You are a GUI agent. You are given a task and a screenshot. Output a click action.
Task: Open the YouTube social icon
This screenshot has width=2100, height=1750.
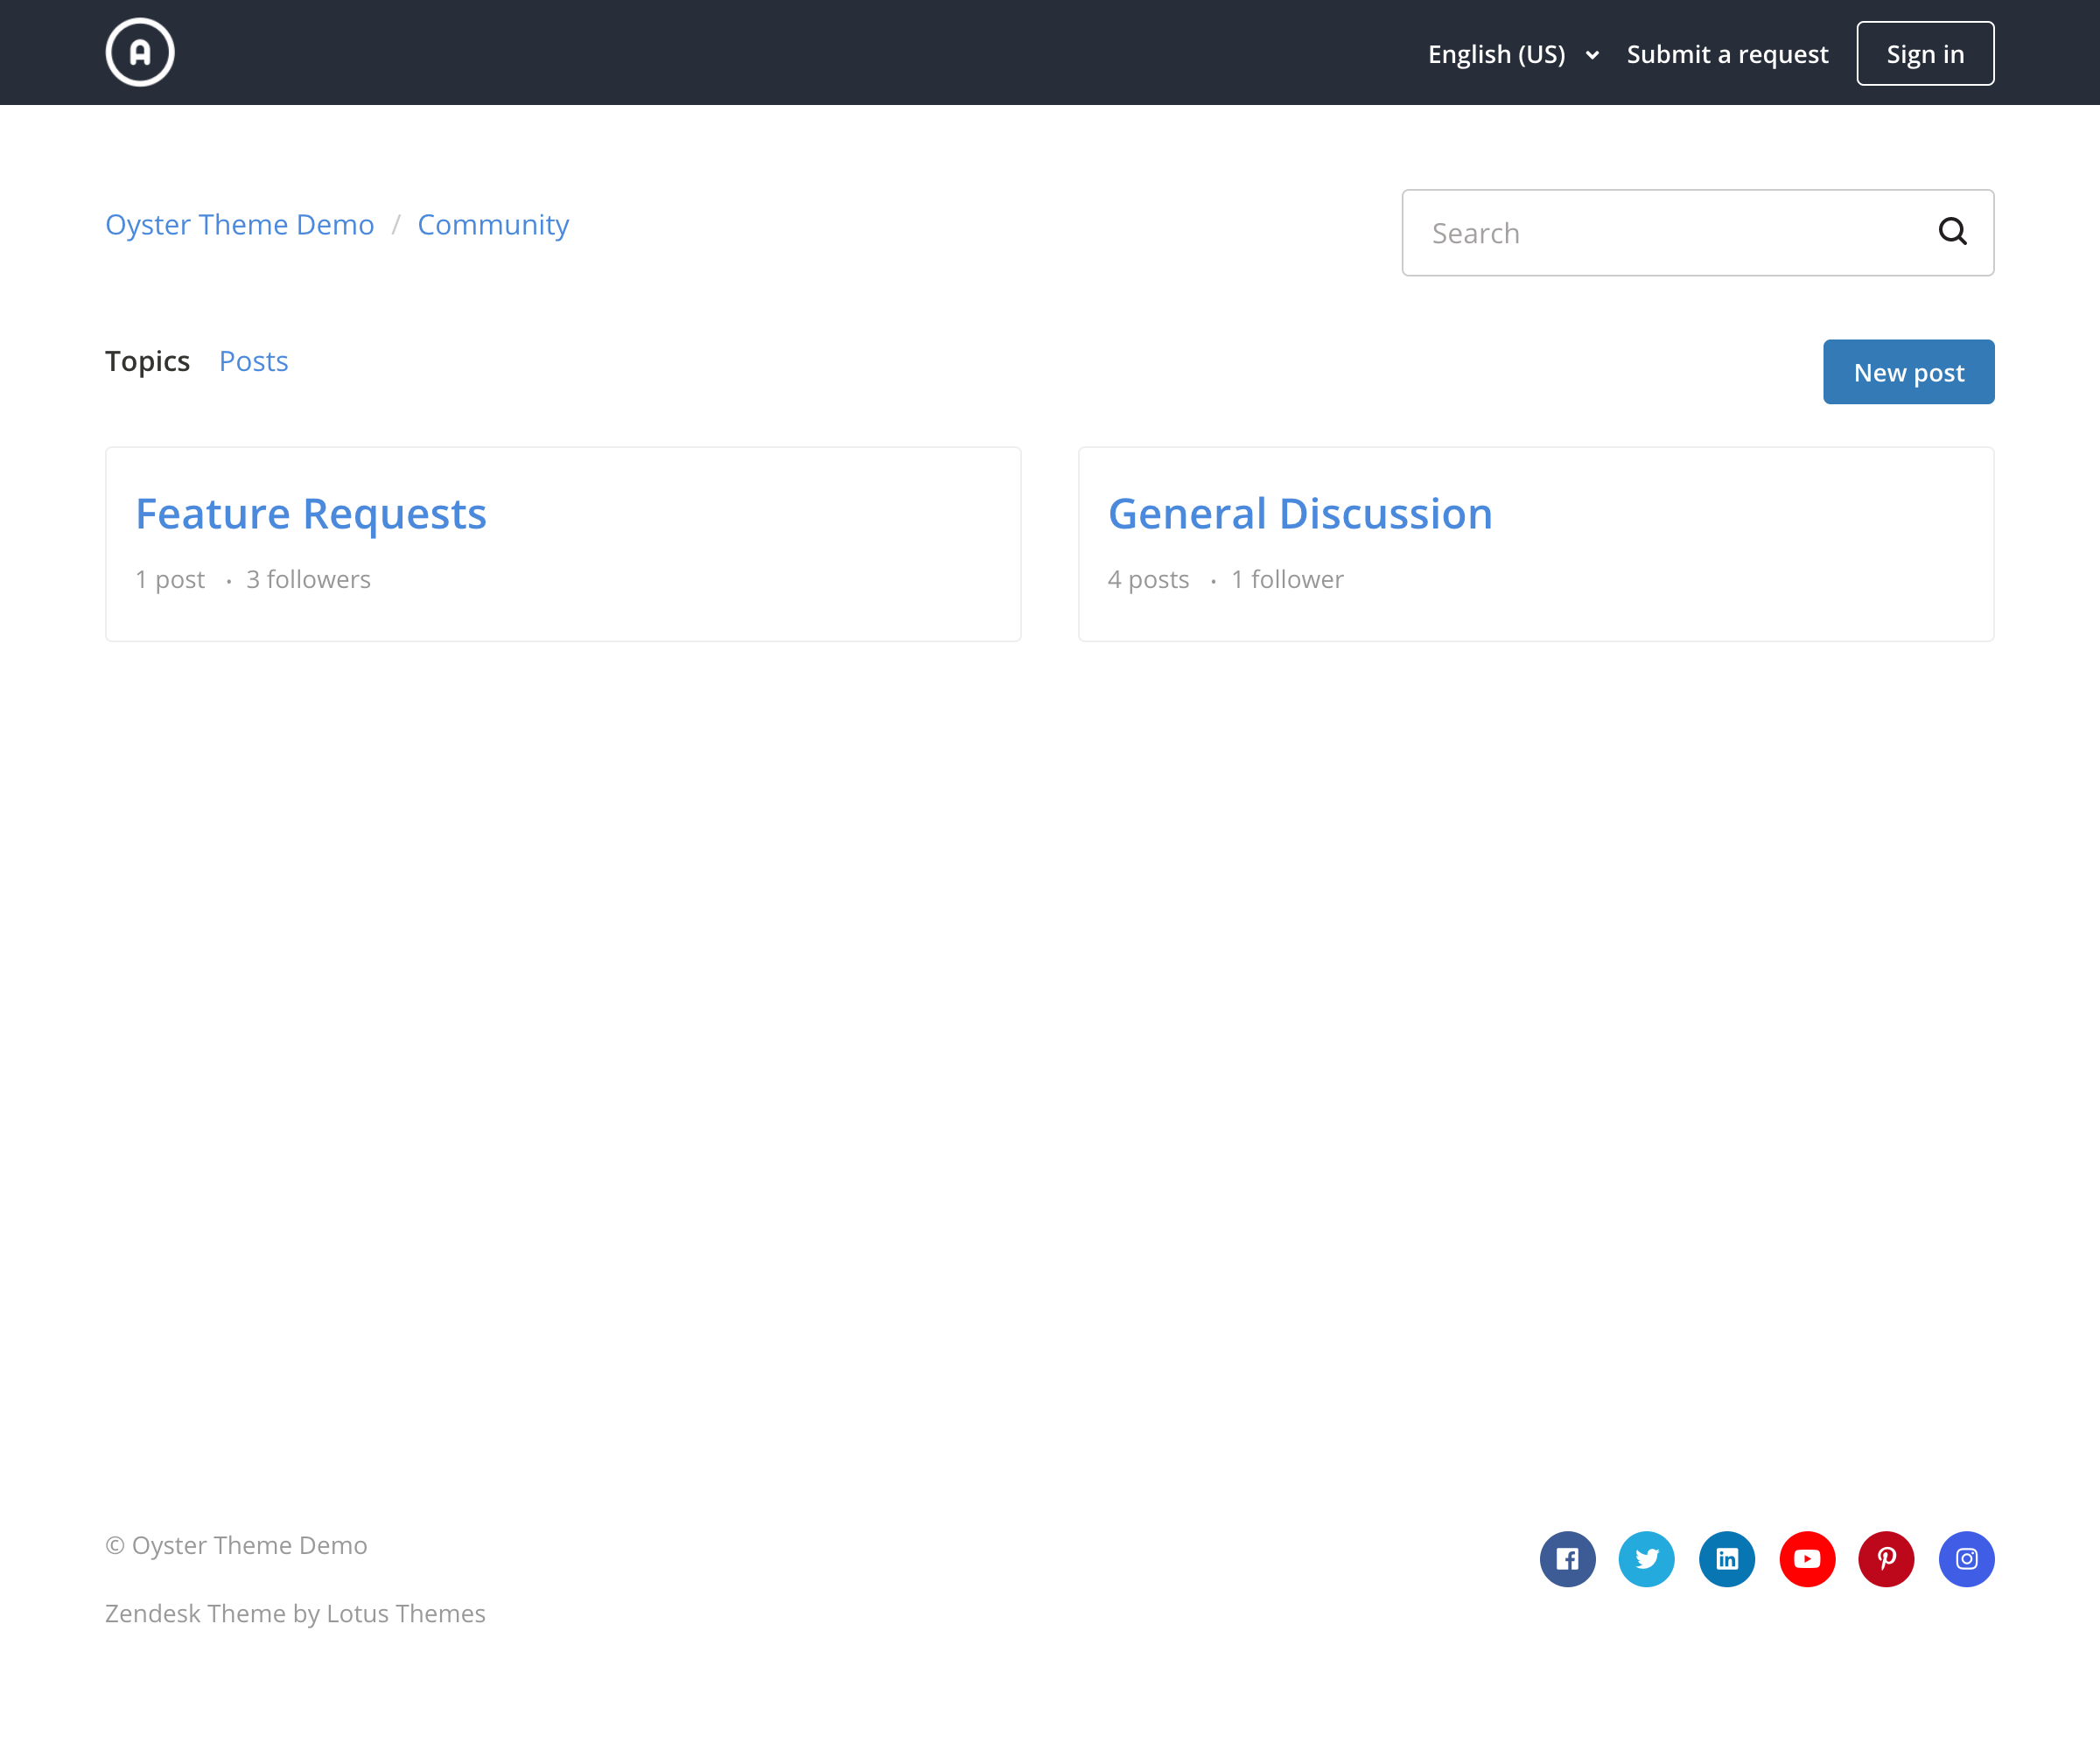coord(1806,1558)
